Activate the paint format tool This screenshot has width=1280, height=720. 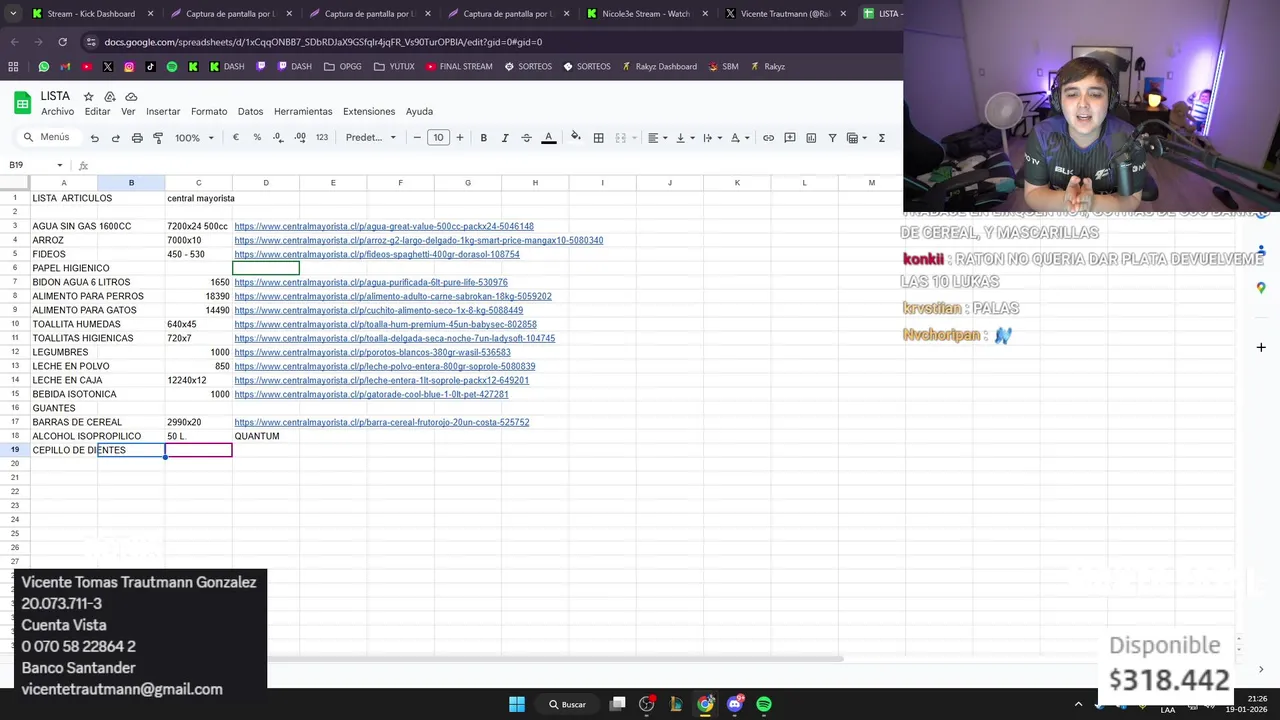[158, 138]
